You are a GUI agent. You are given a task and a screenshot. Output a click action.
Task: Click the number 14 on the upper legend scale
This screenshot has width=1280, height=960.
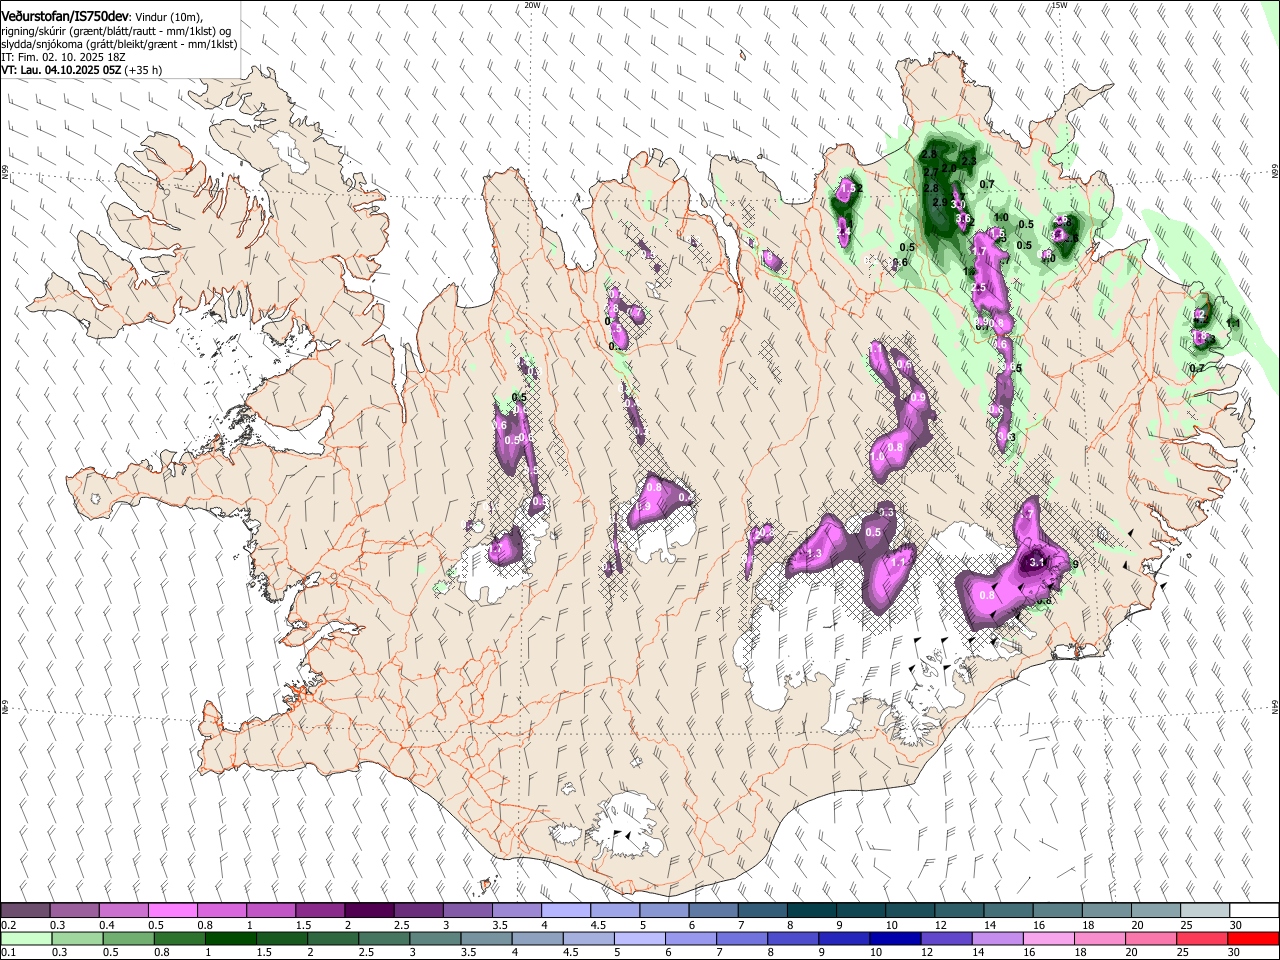click(988, 925)
